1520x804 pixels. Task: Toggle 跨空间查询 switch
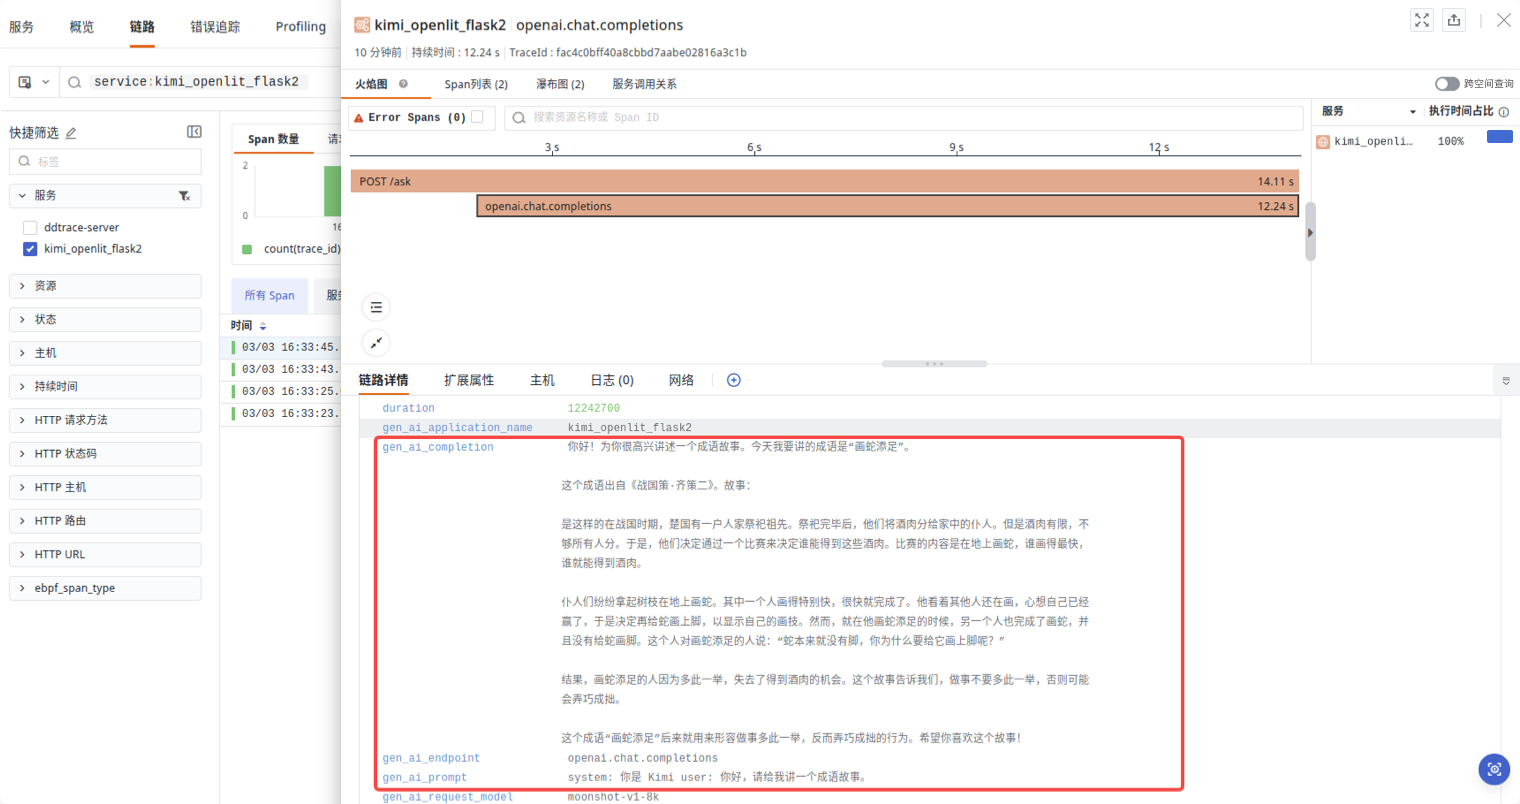coord(1446,84)
